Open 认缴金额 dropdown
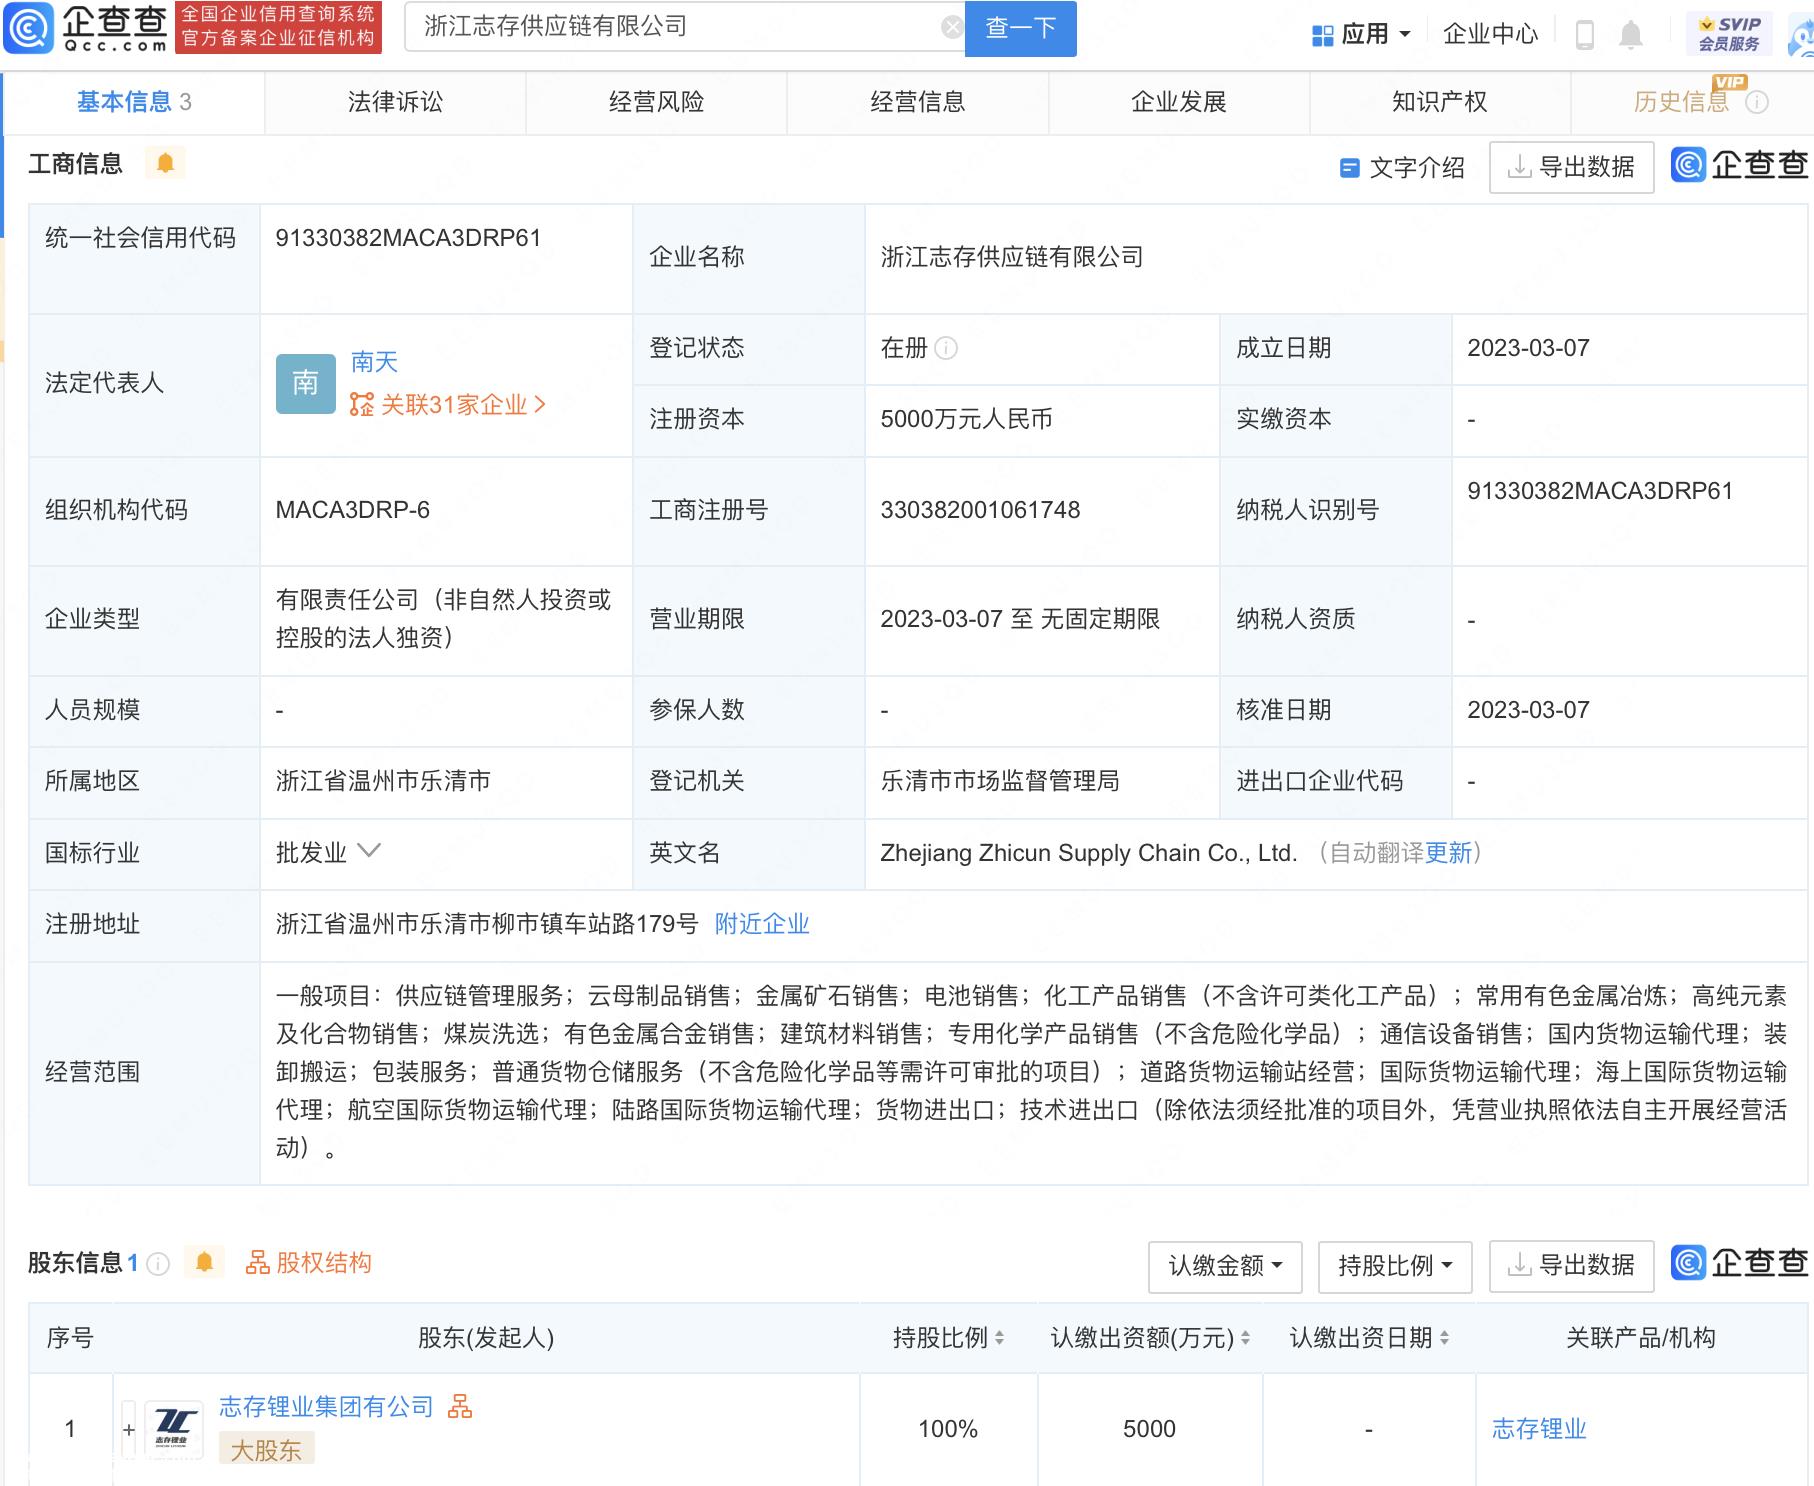1814x1486 pixels. click(x=1225, y=1266)
